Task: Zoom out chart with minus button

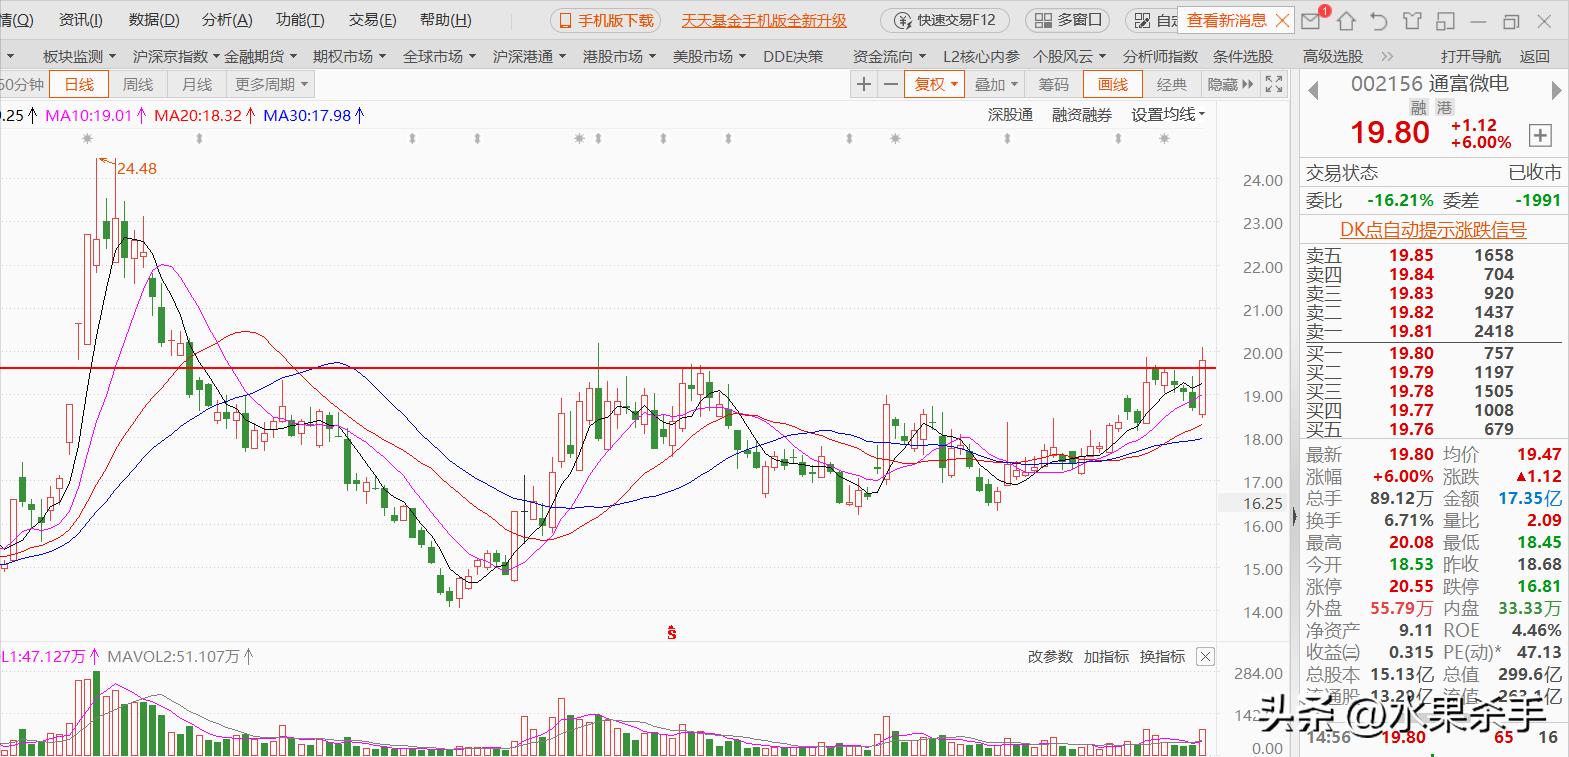Action: pos(890,85)
